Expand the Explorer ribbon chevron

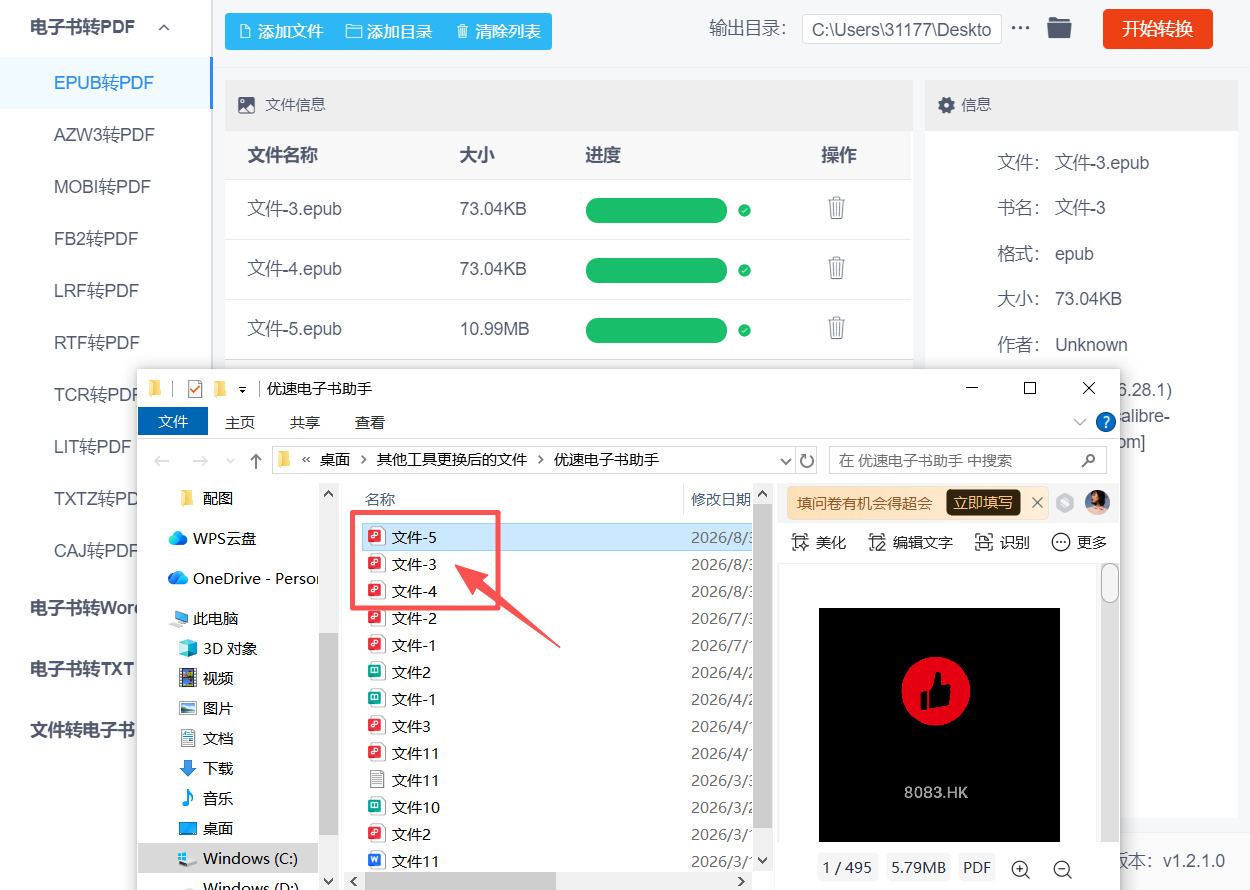[x=1079, y=422]
